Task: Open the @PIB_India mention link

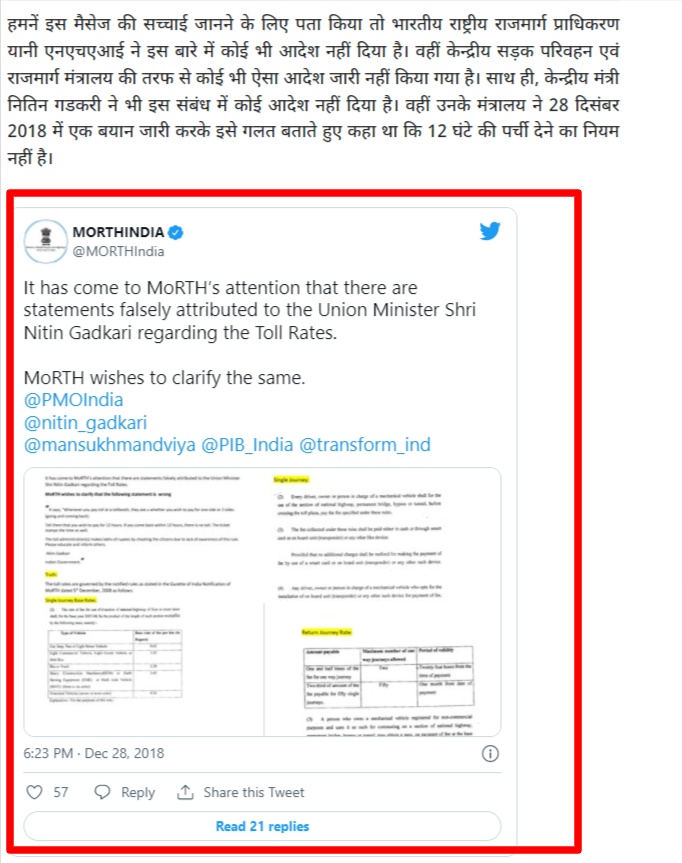Action: pos(247,445)
